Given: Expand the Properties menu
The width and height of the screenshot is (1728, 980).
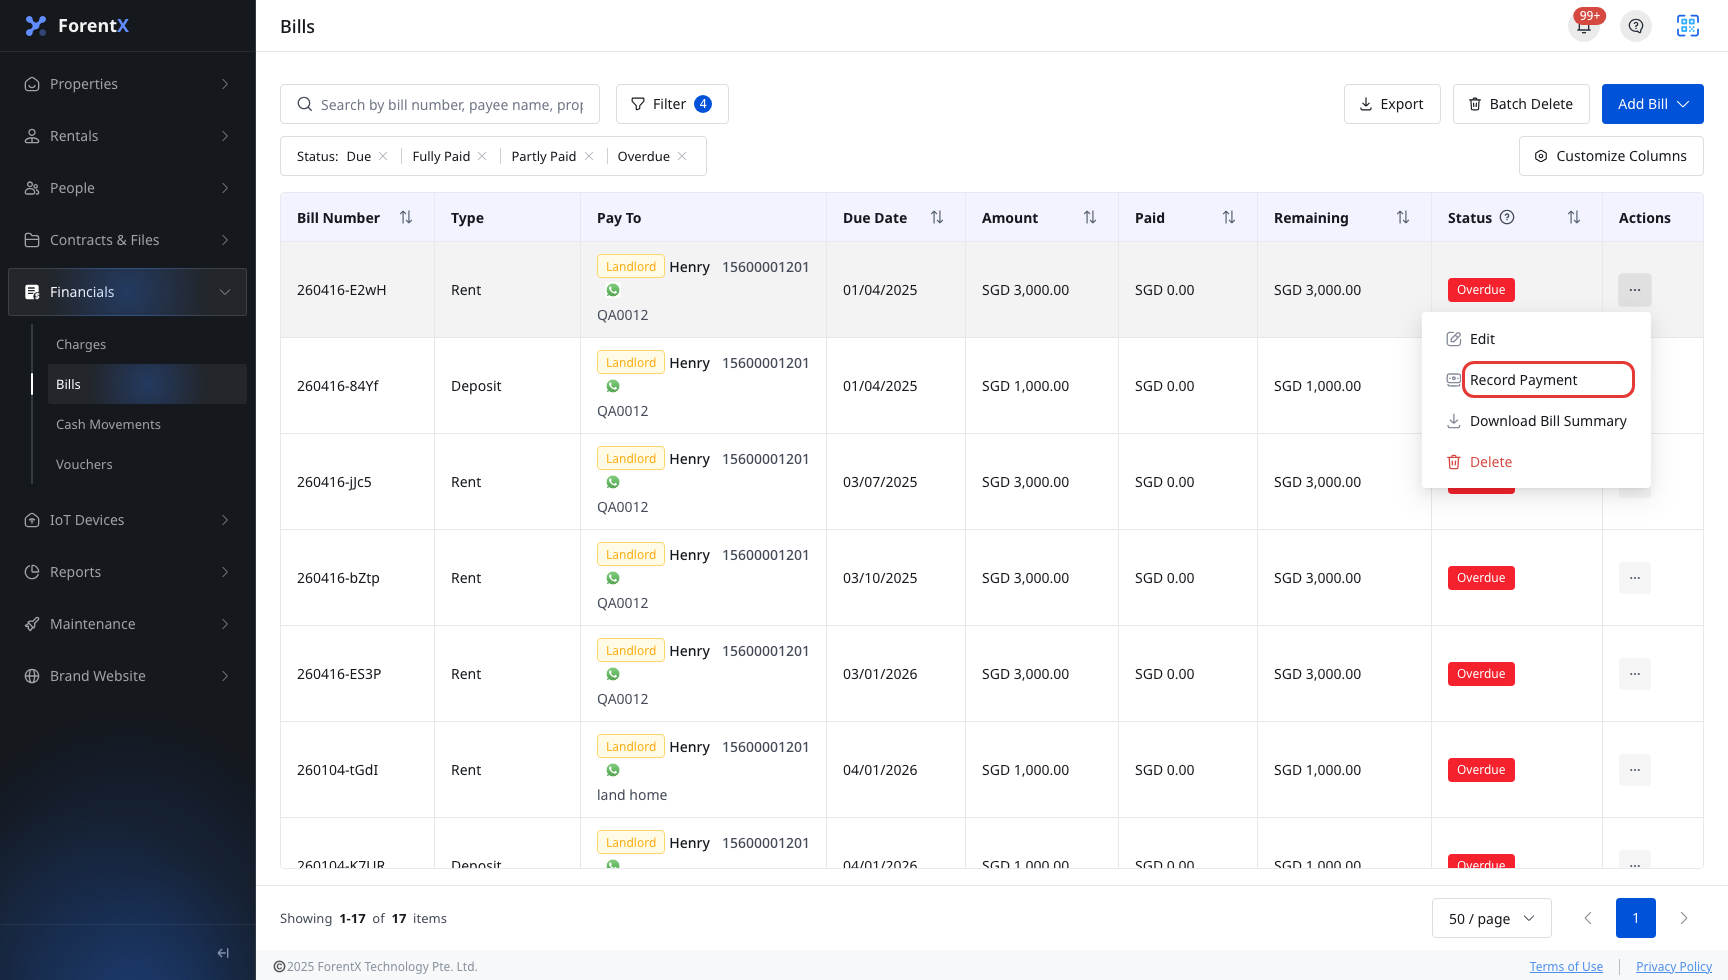Looking at the screenshot, I should point(127,84).
